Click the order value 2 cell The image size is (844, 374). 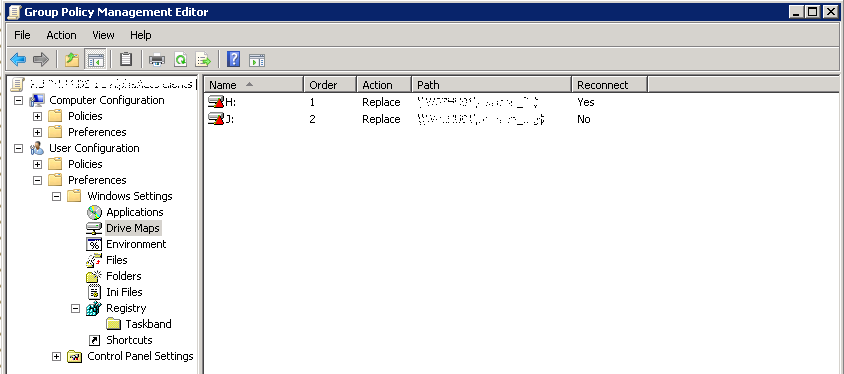point(313,119)
